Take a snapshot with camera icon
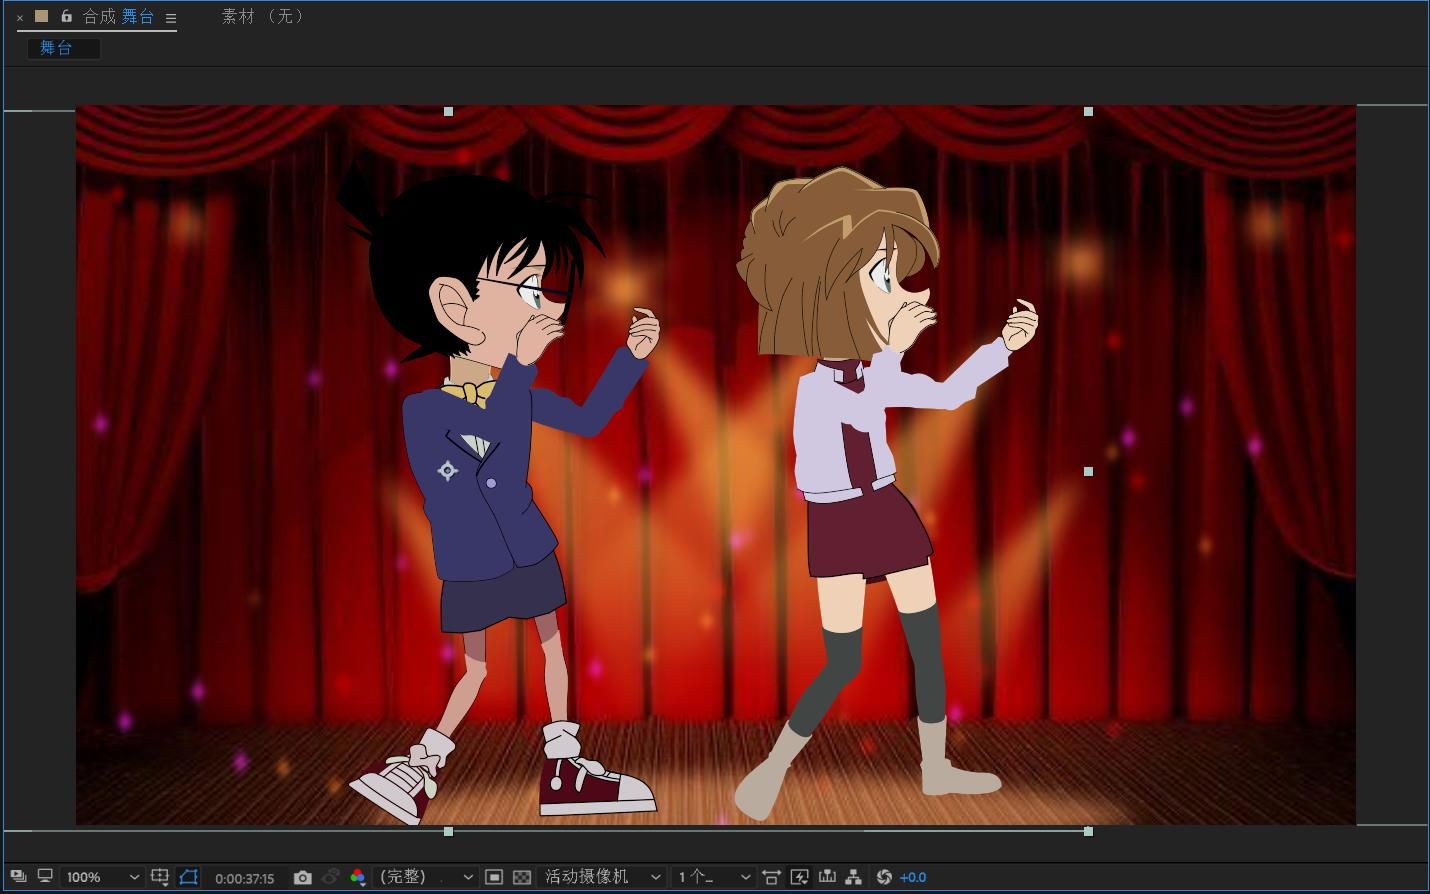Screen dimensions: 1430x894 click(x=303, y=877)
